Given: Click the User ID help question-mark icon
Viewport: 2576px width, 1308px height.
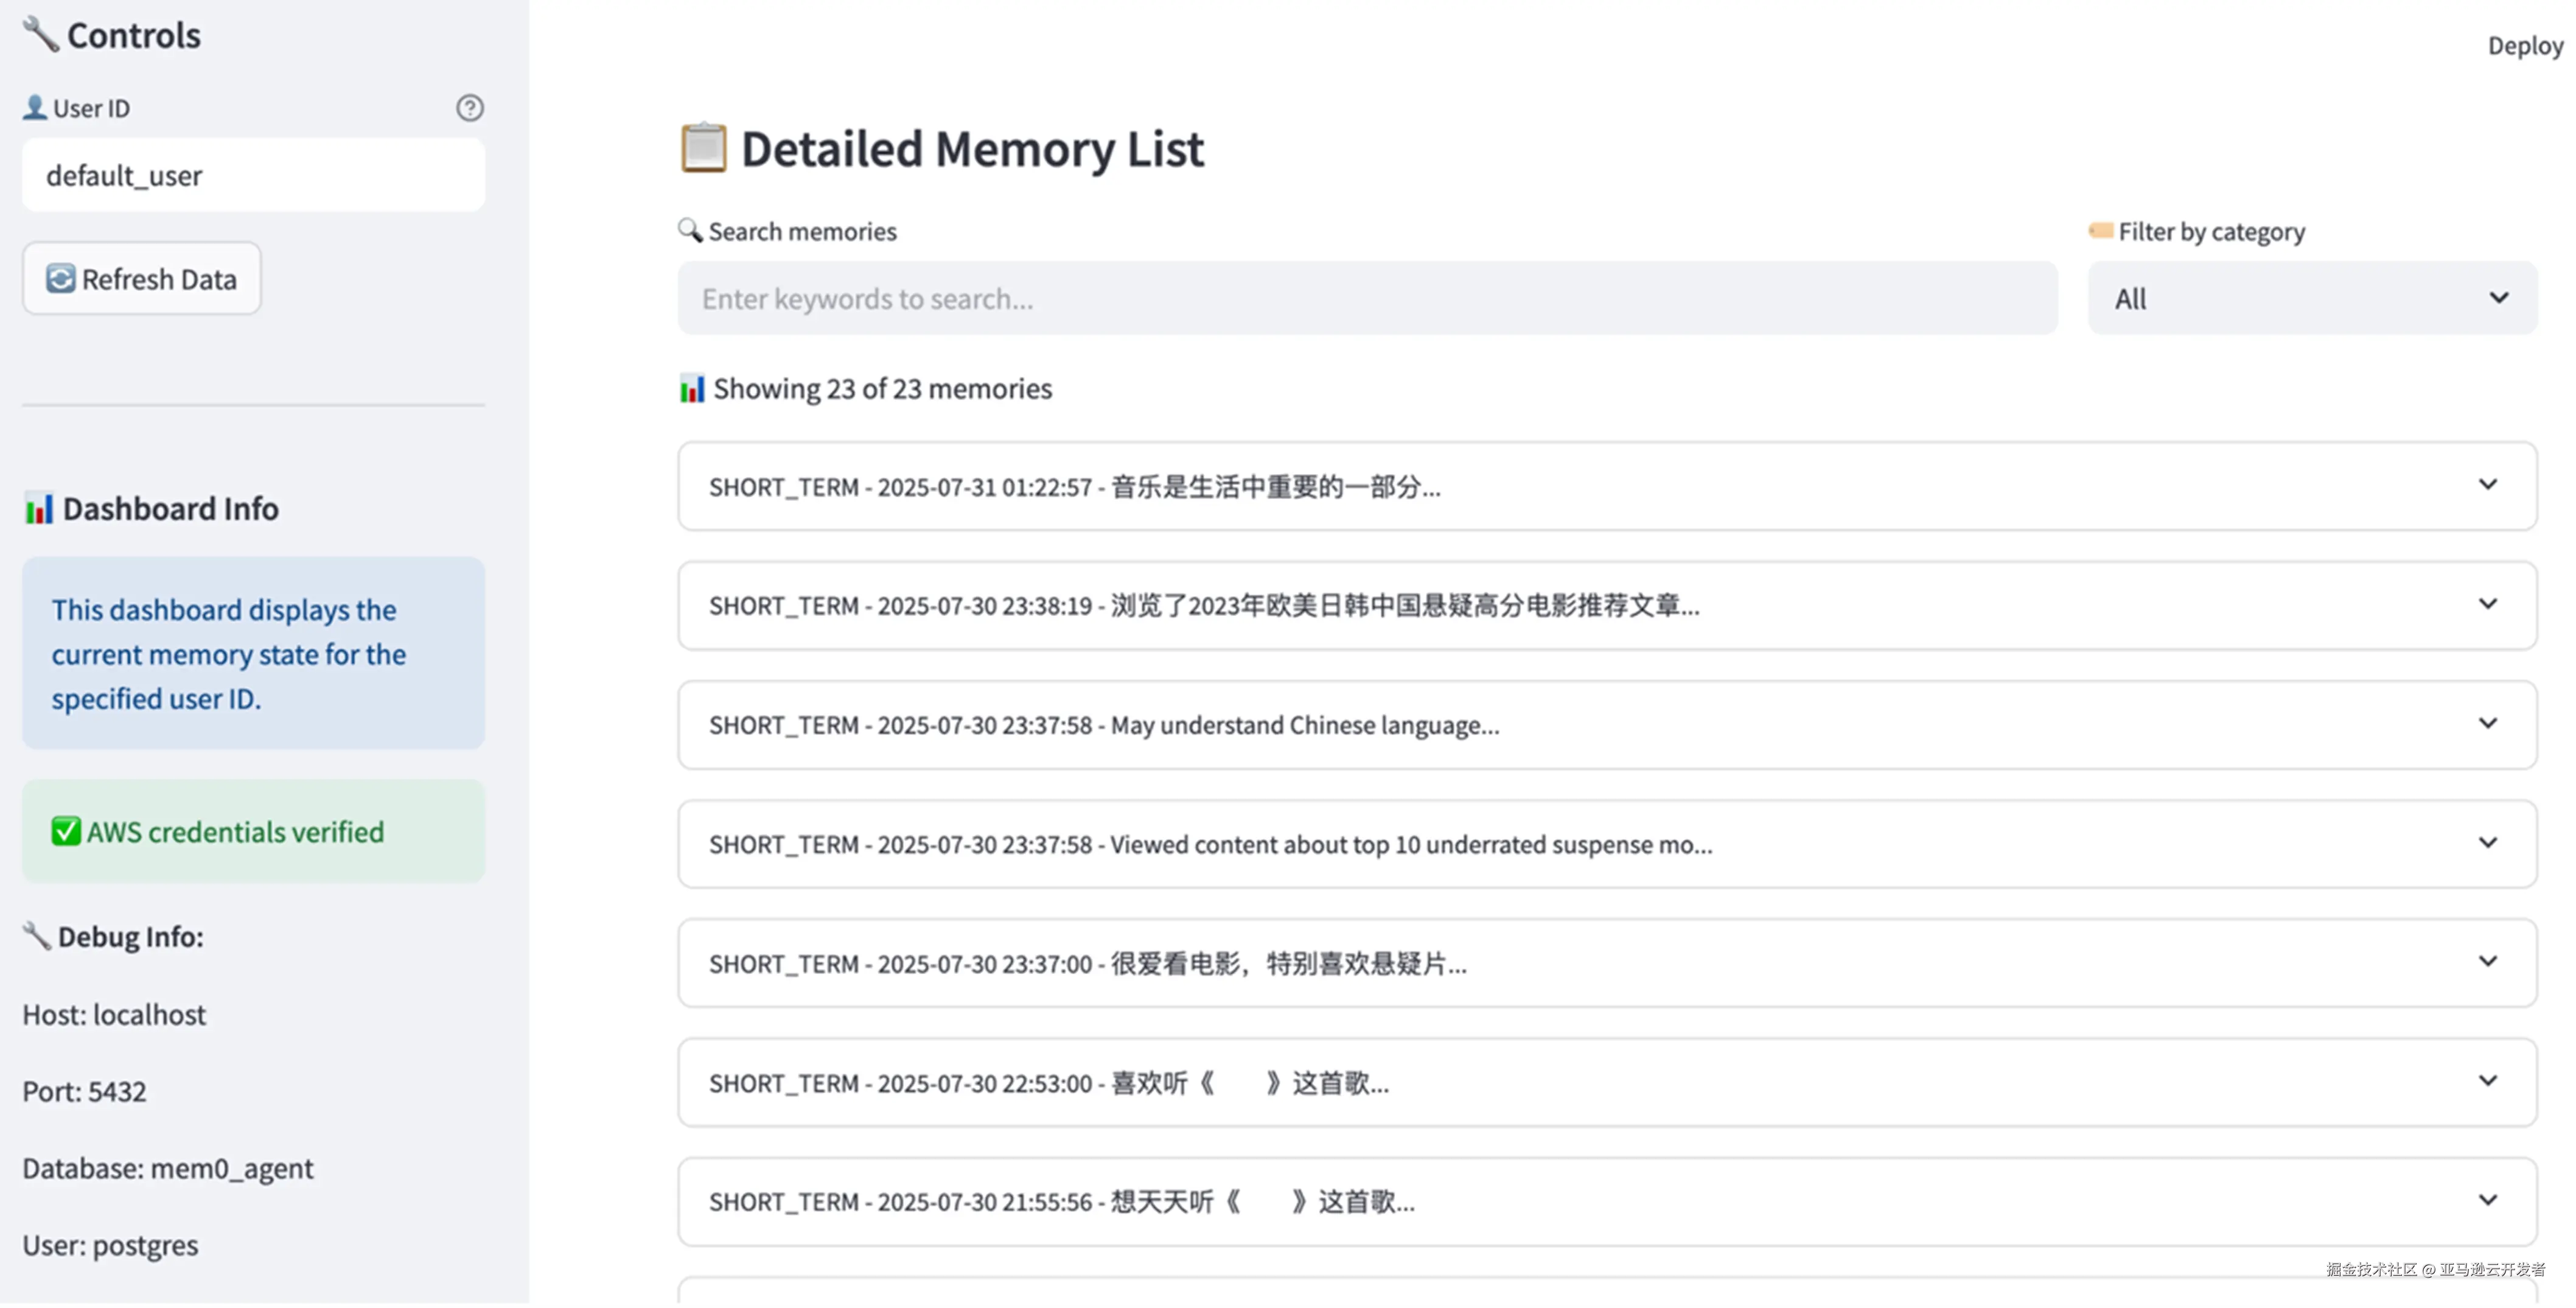Looking at the screenshot, I should pyautogui.click(x=469, y=108).
